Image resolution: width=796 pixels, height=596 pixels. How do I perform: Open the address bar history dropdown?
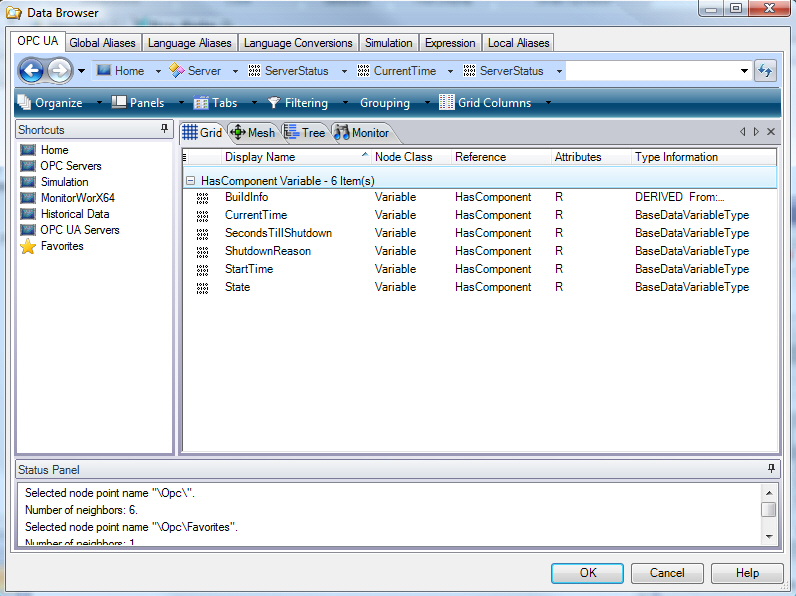[744, 71]
